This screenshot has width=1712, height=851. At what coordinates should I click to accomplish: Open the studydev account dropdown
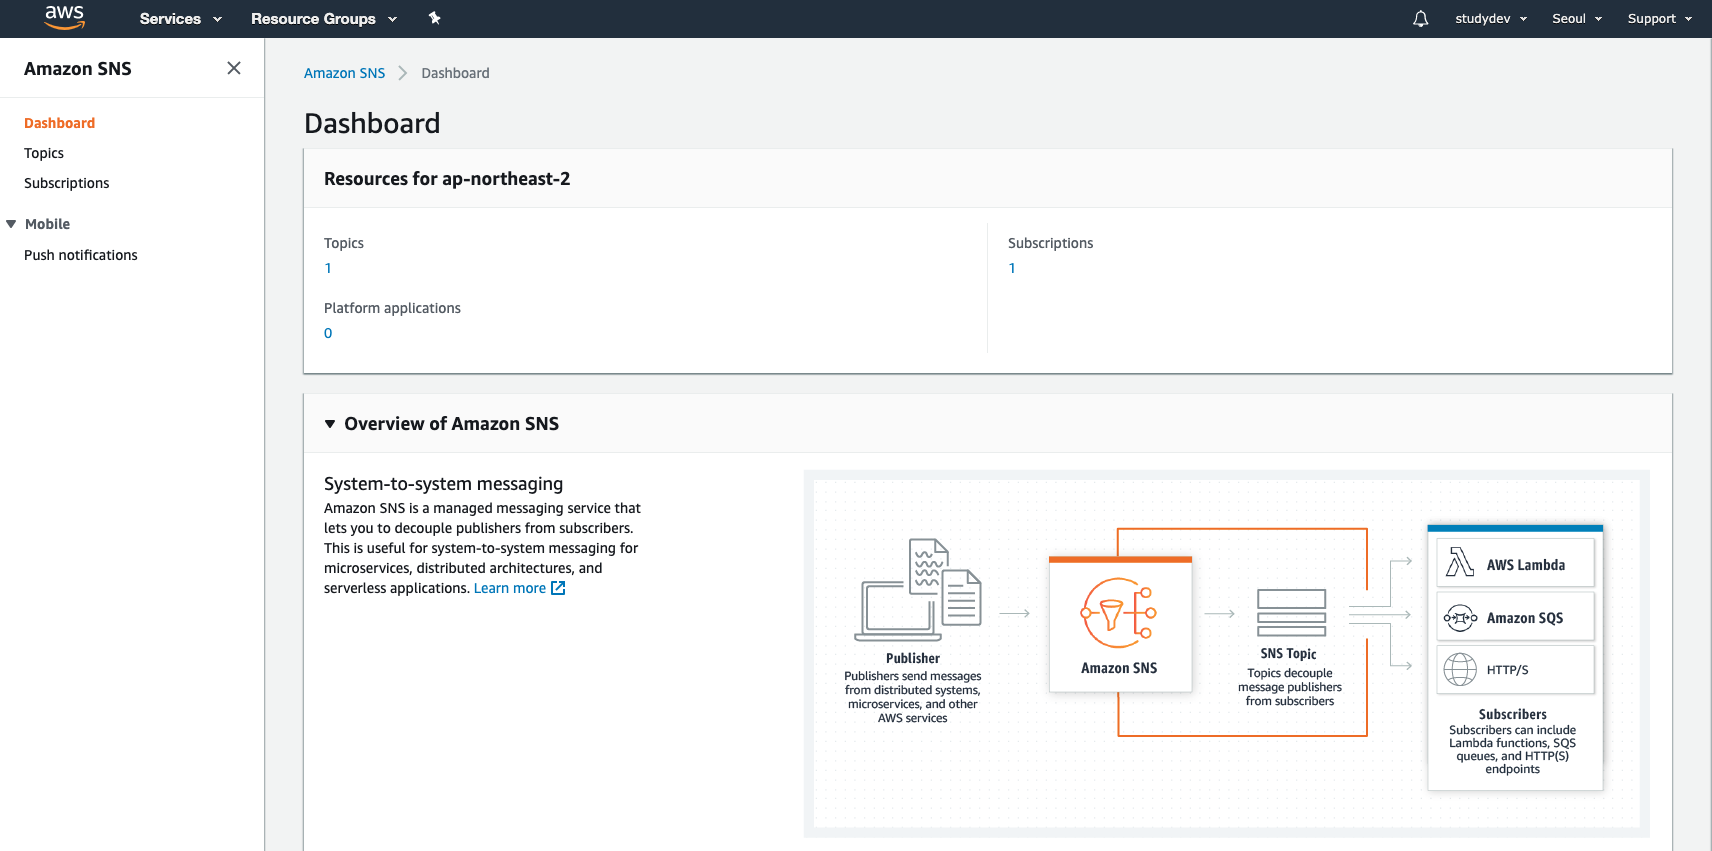click(x=1491, y=19)
